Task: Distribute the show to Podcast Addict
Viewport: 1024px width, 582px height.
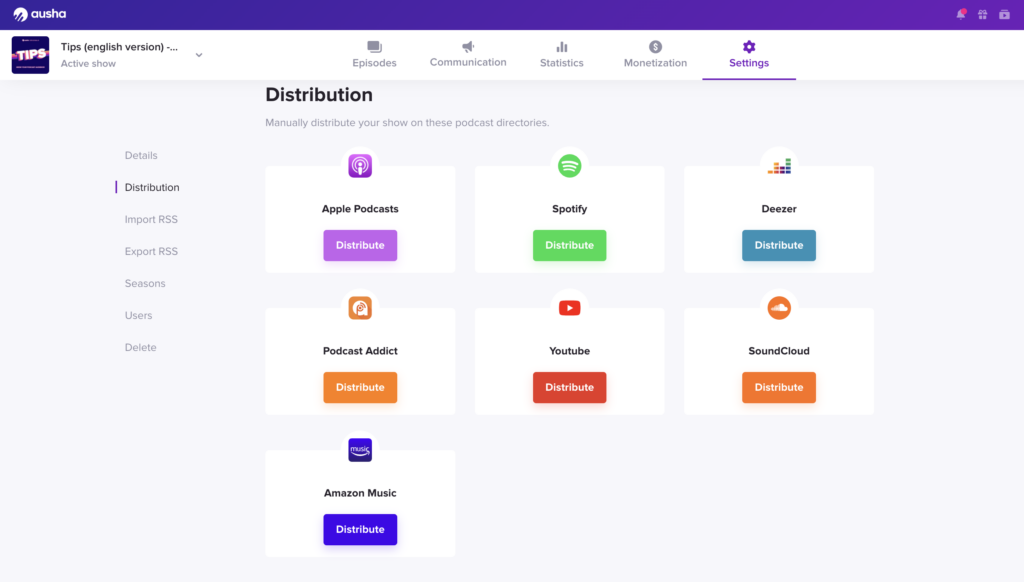Action: click(360, 387)
